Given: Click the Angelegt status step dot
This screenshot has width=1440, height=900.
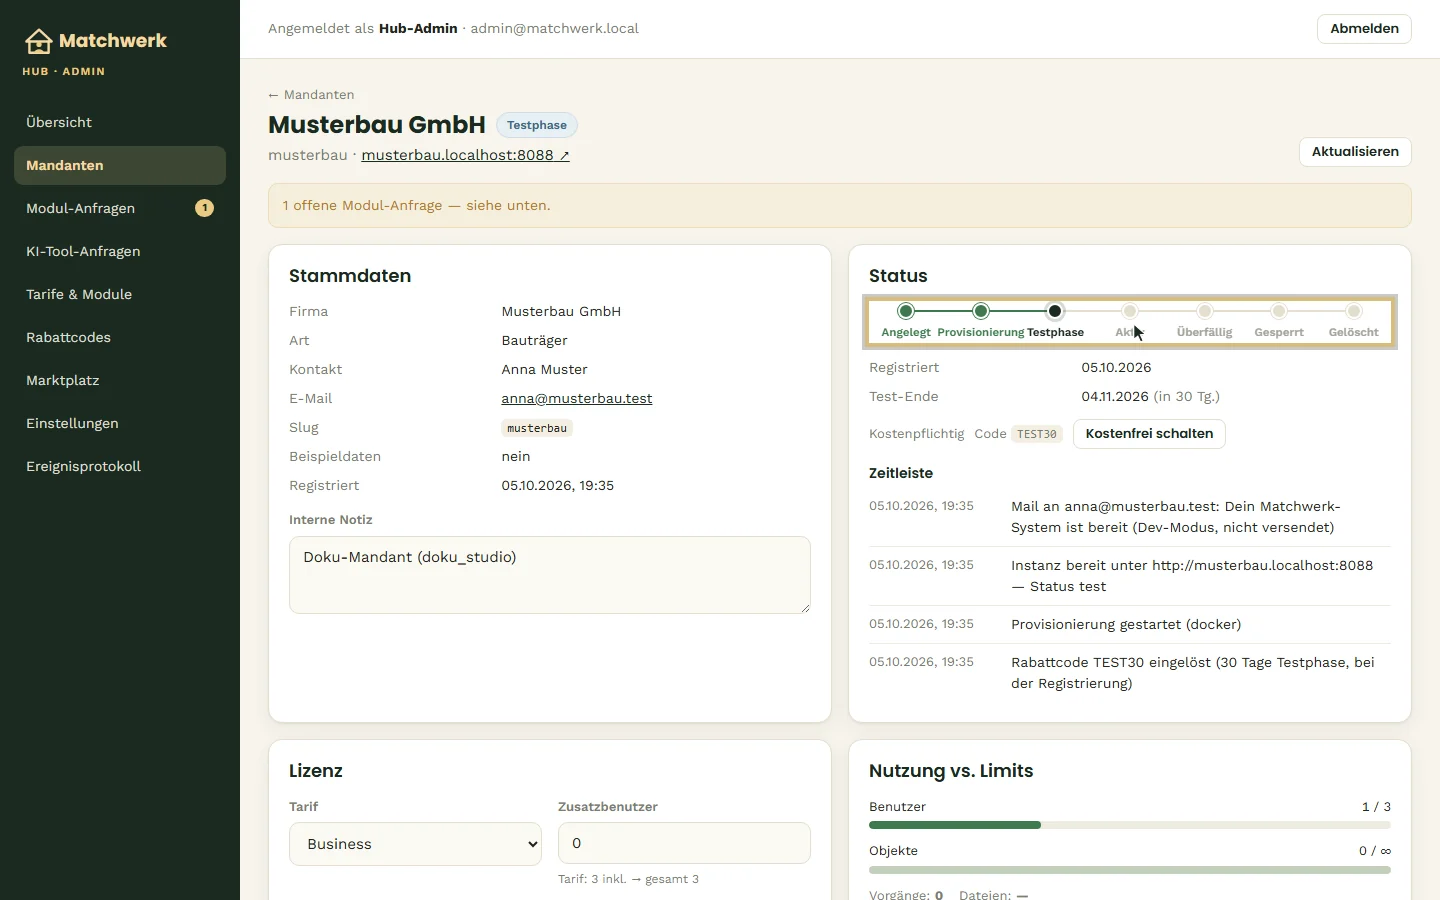Looking at the screenshot, I should pos(906,311).
